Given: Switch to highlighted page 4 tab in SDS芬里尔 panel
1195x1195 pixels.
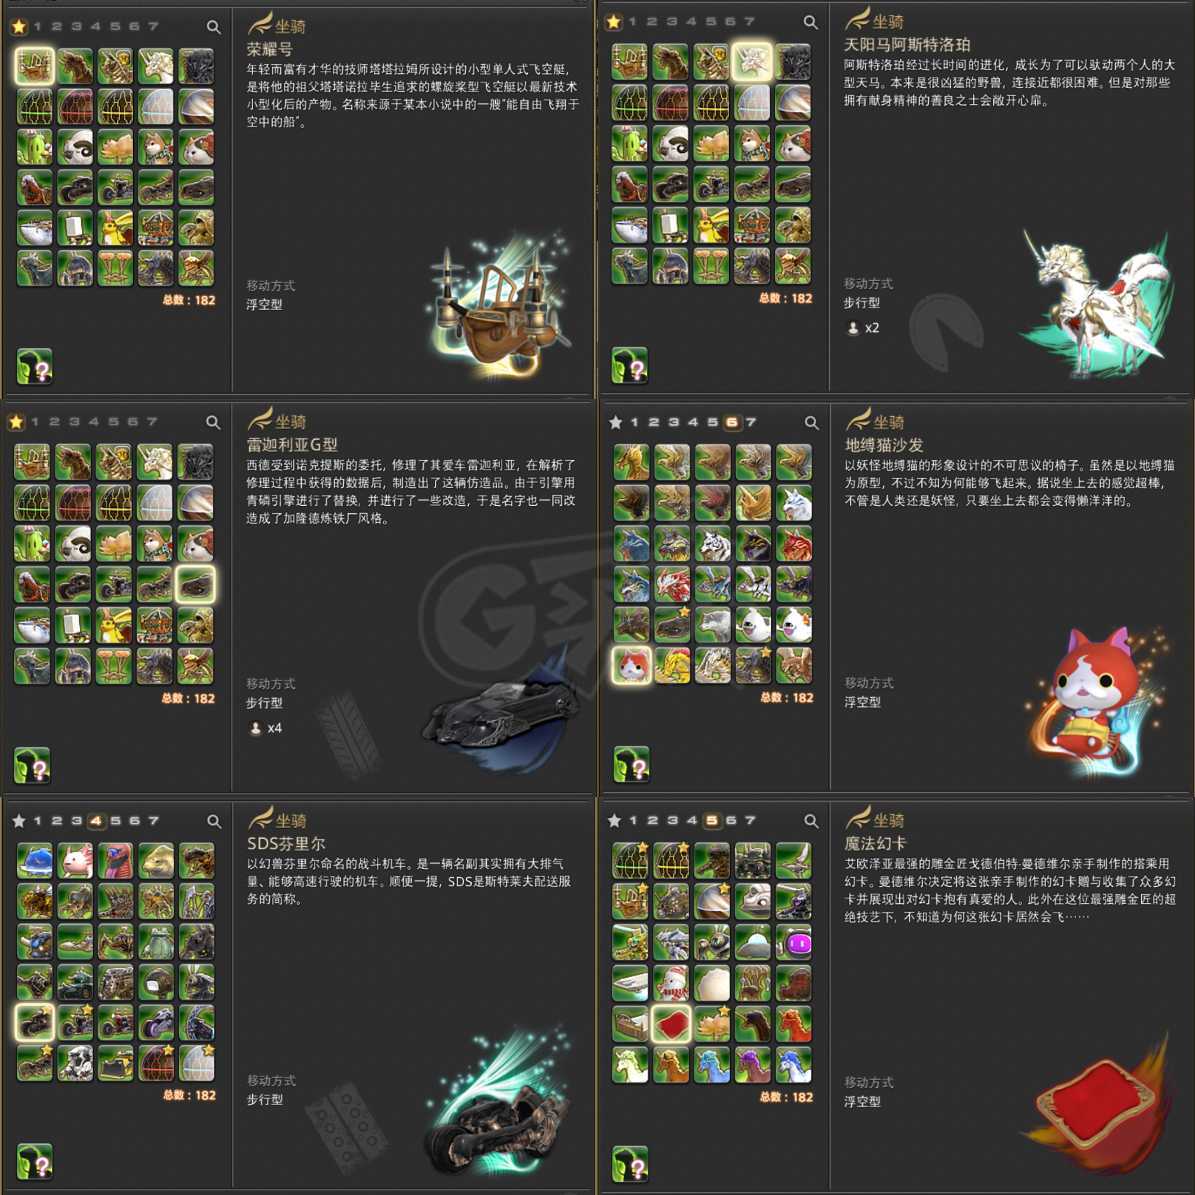Looking at the screenshot, I should click(95, 821).
